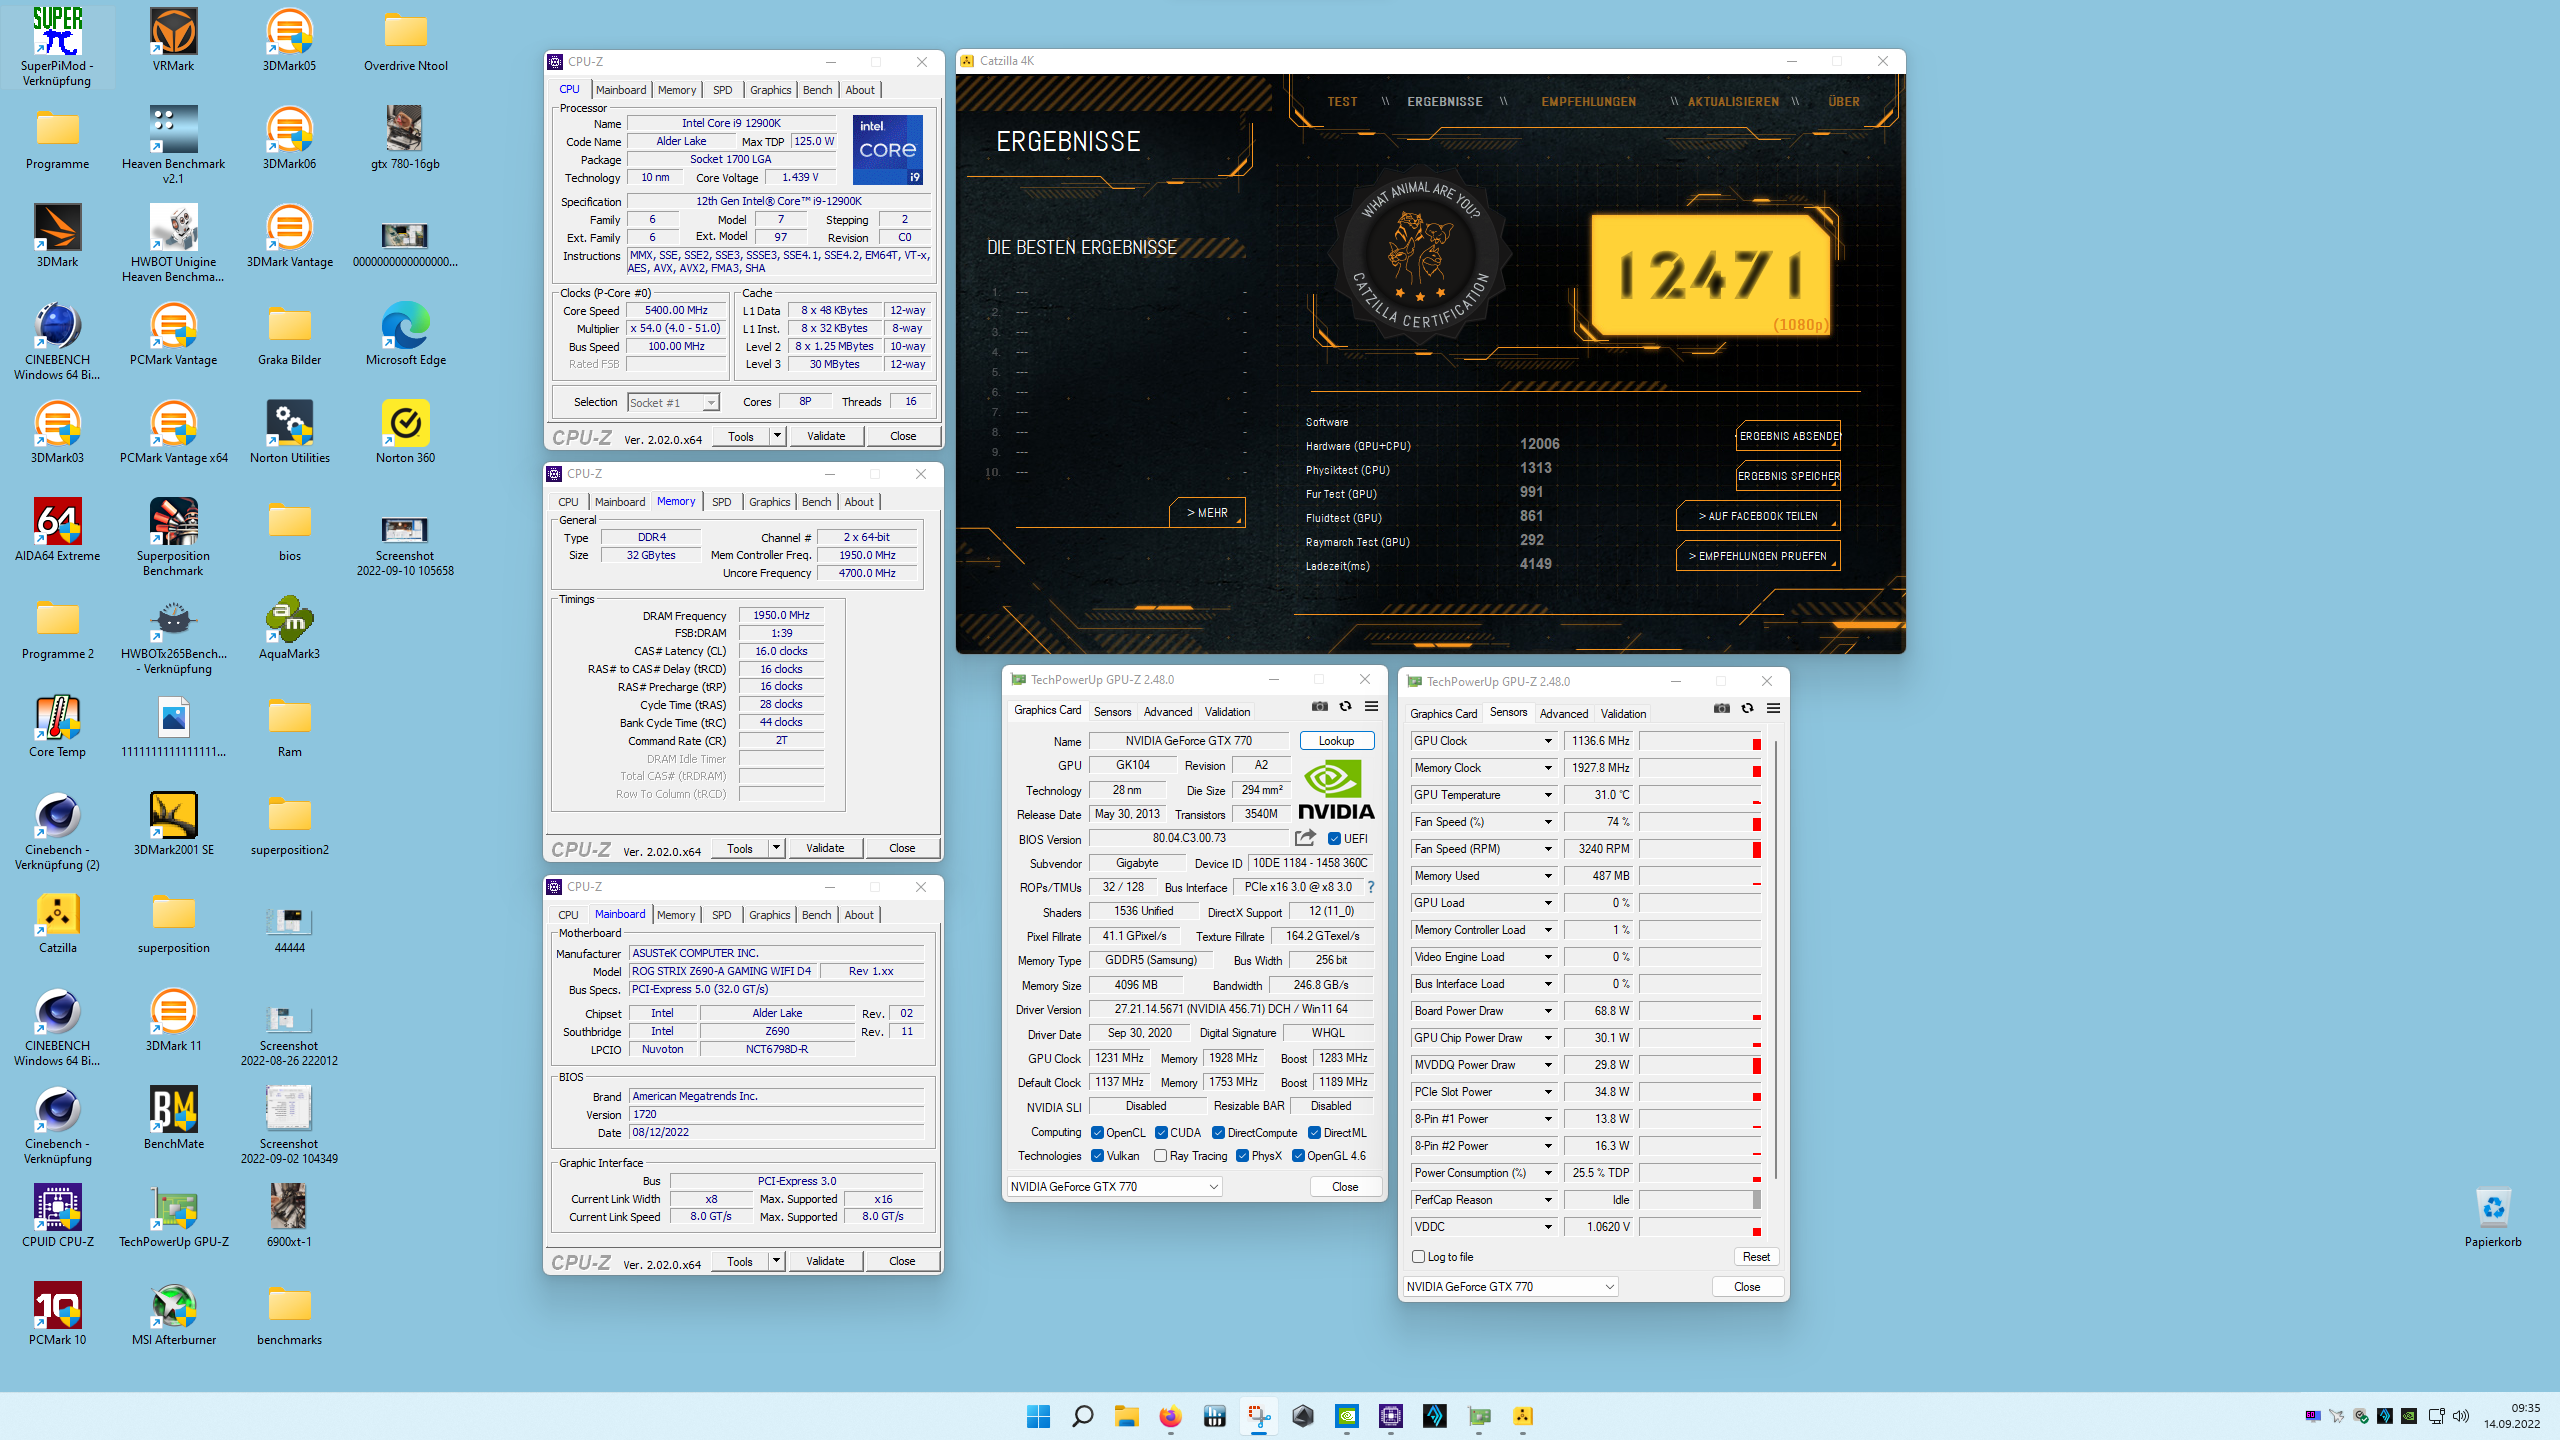This screenshot has width=2560, height=1440.
Task: Click Windows Start button on taskbar
Action: (x=1038, y=1416)
